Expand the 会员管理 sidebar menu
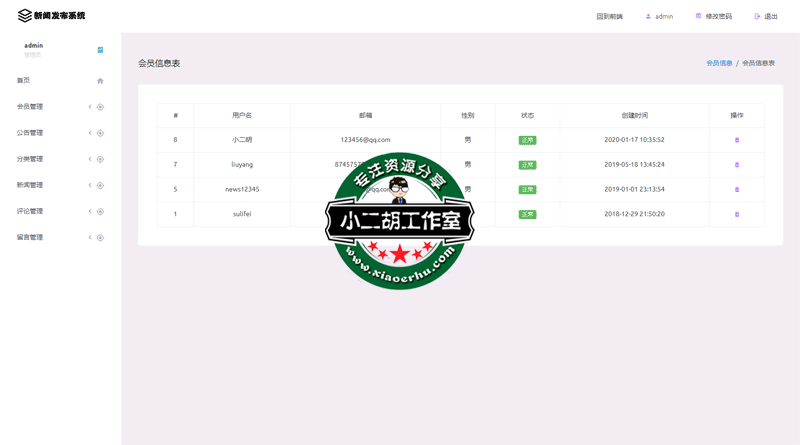The image size is (800, 445). click(30, 107)
